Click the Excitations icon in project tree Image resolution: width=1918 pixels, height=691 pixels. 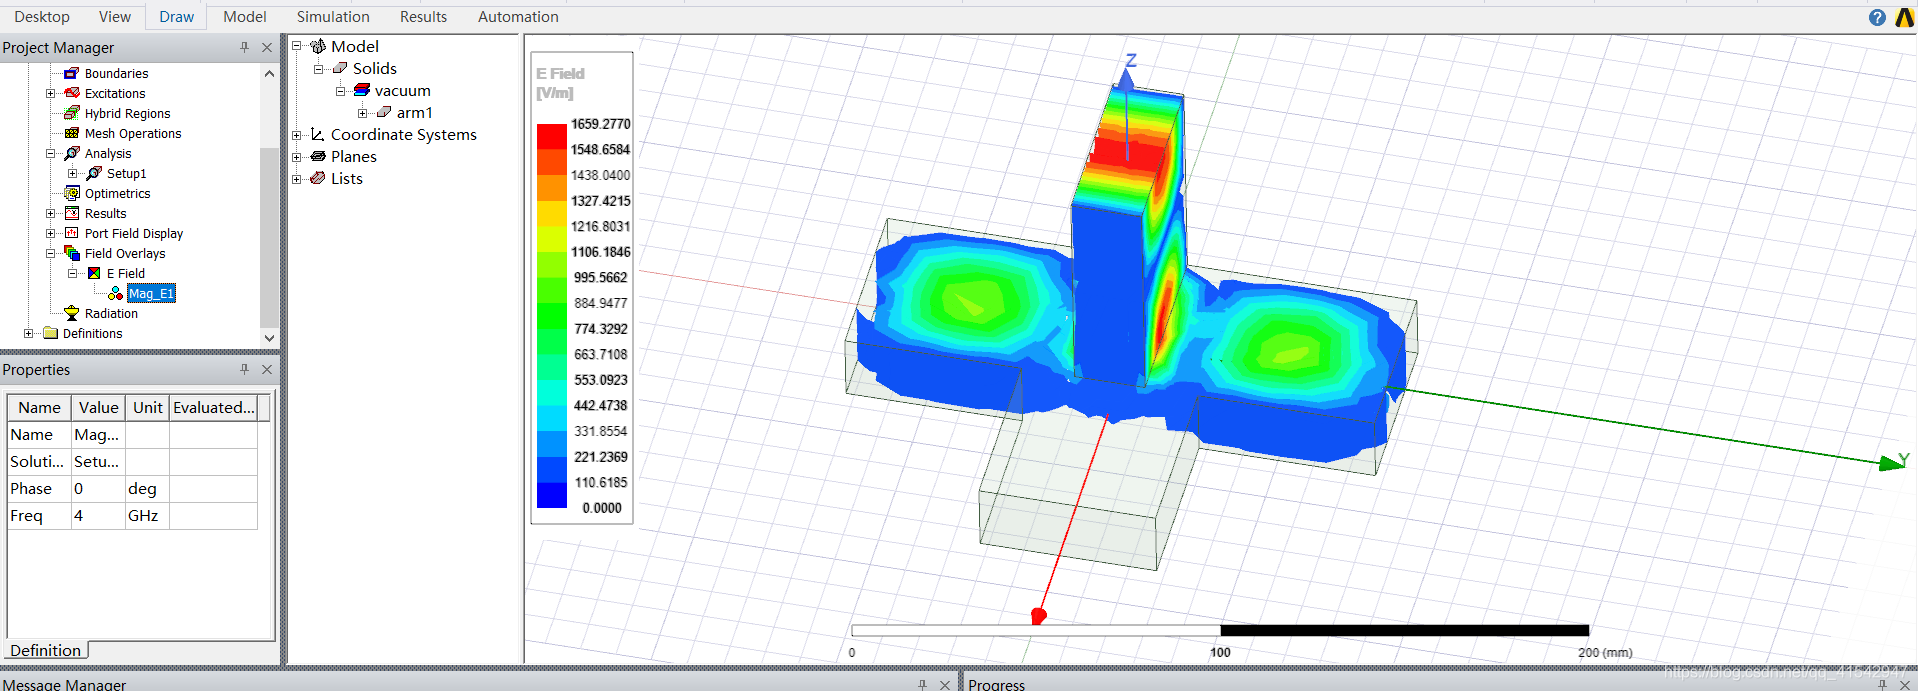pyautogui.click(x=71, y=93)
